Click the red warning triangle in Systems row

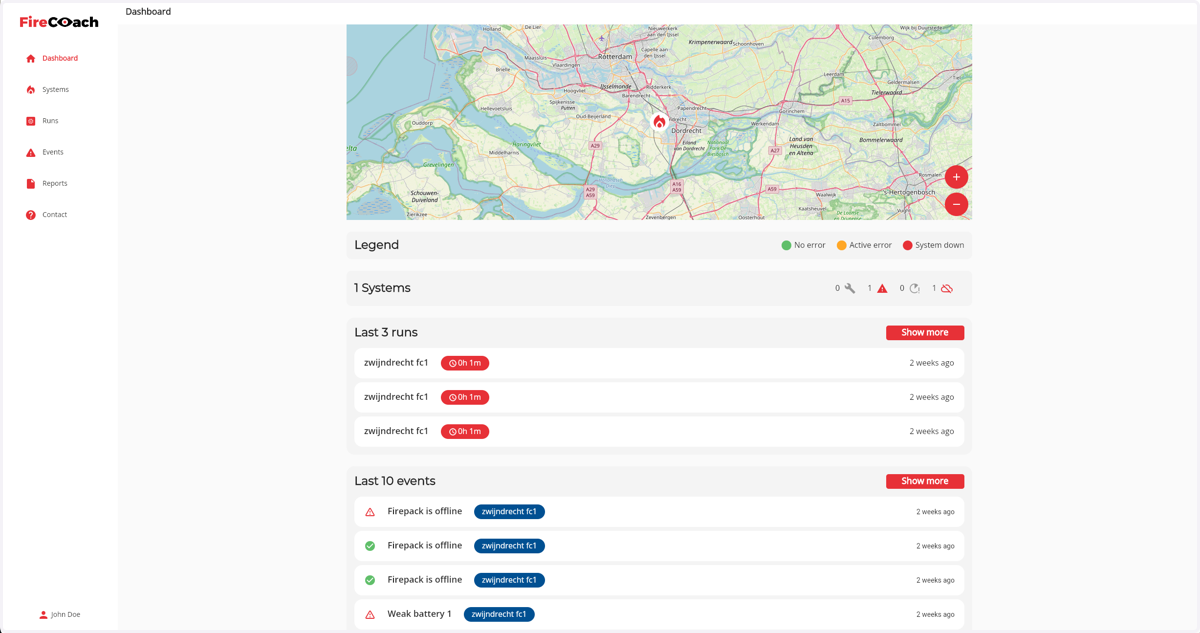coord(882,288)
